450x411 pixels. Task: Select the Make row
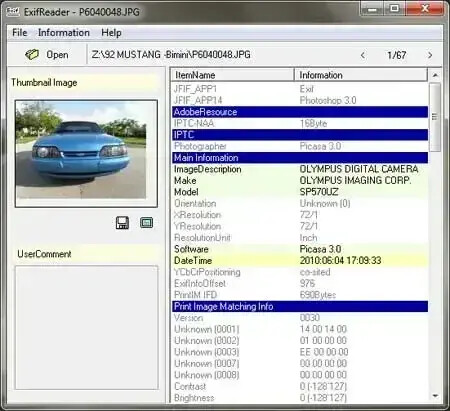click(x=300, y=180)
